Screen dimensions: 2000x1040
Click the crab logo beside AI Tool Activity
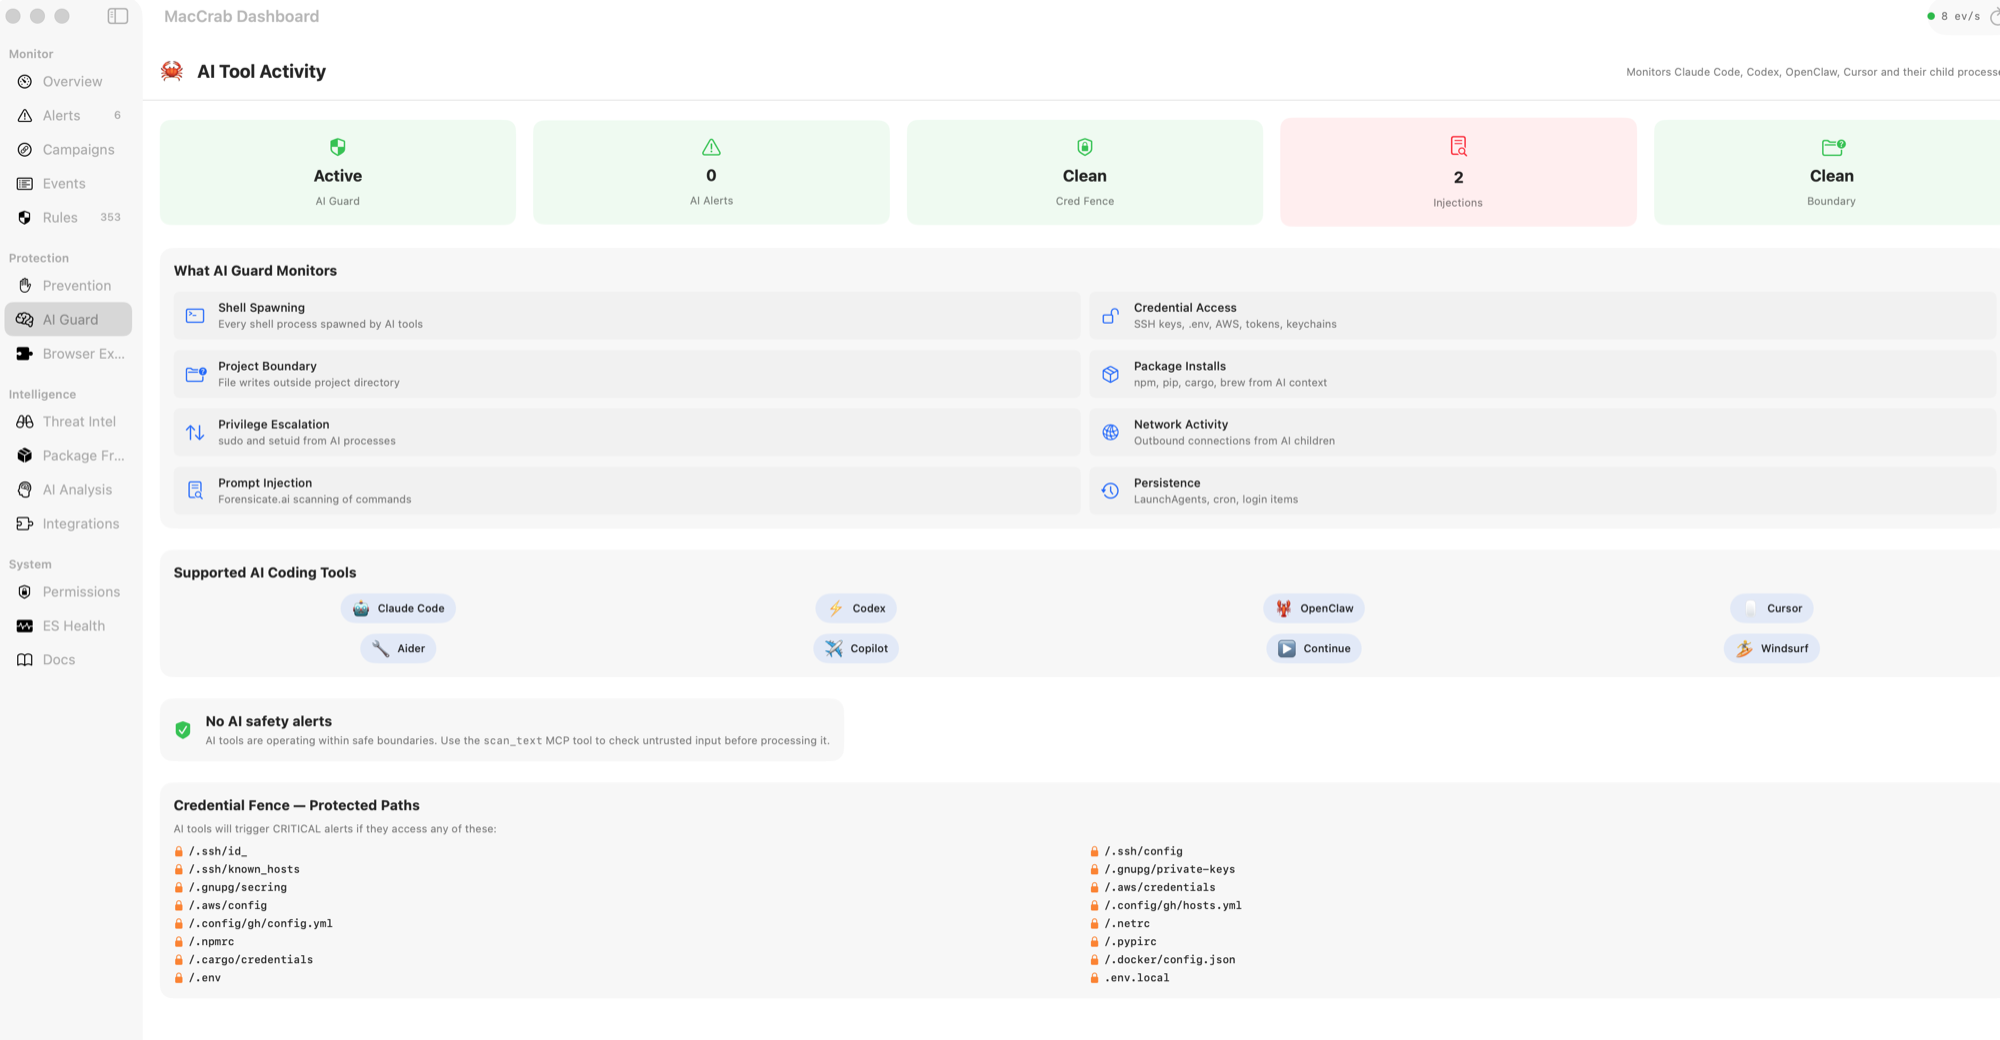click(x=171, y=71)
